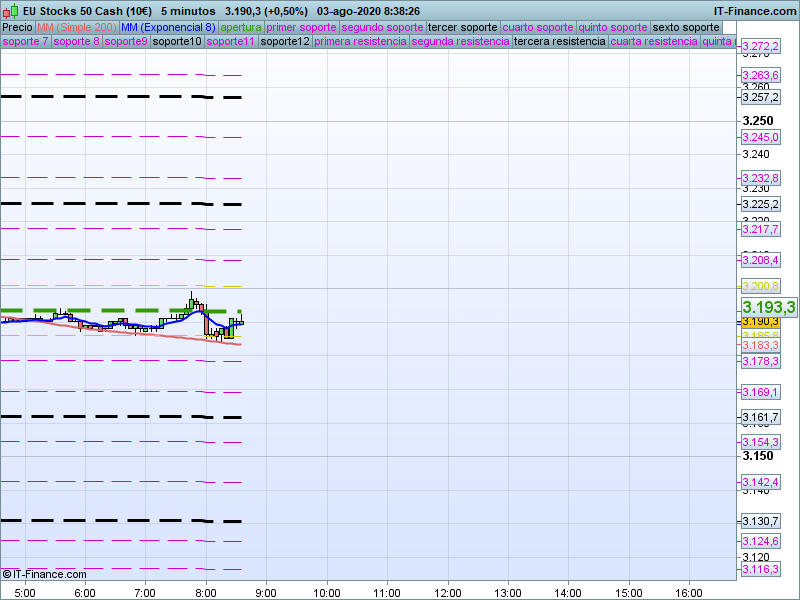Screen dimensions: 800x600
Task: Click the cuarta resistencia legend label
Action: tap(653, 42)
